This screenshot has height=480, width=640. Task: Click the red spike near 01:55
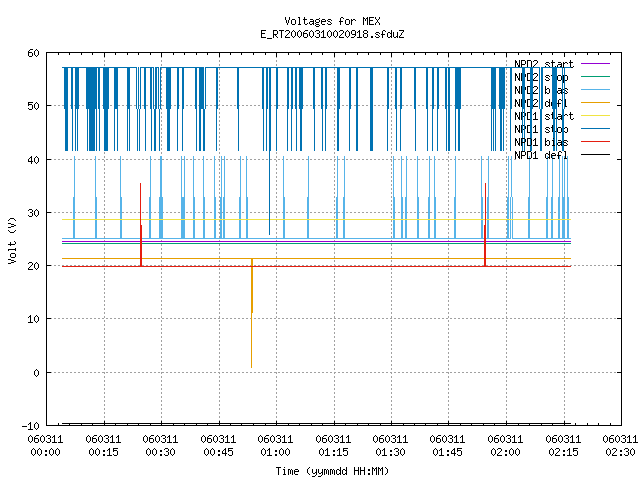coord(485,224)
